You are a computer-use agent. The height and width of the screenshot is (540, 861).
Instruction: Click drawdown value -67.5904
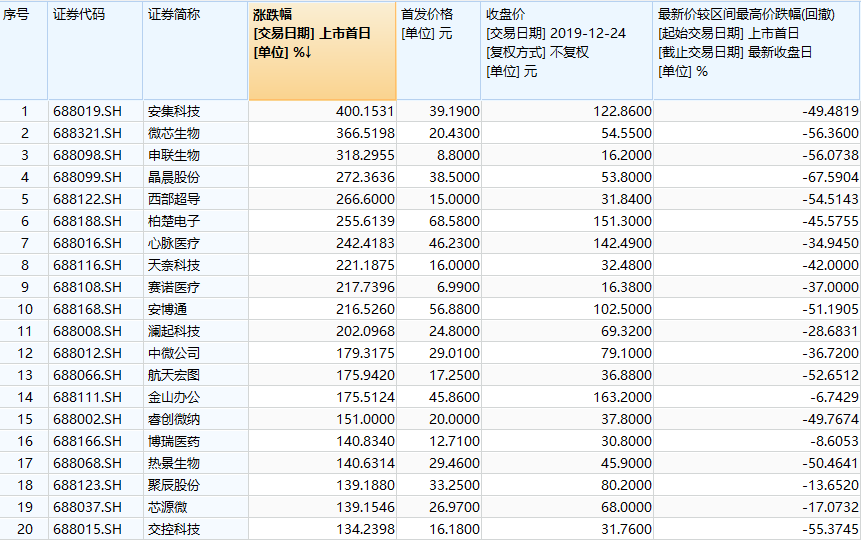(830, 177)
